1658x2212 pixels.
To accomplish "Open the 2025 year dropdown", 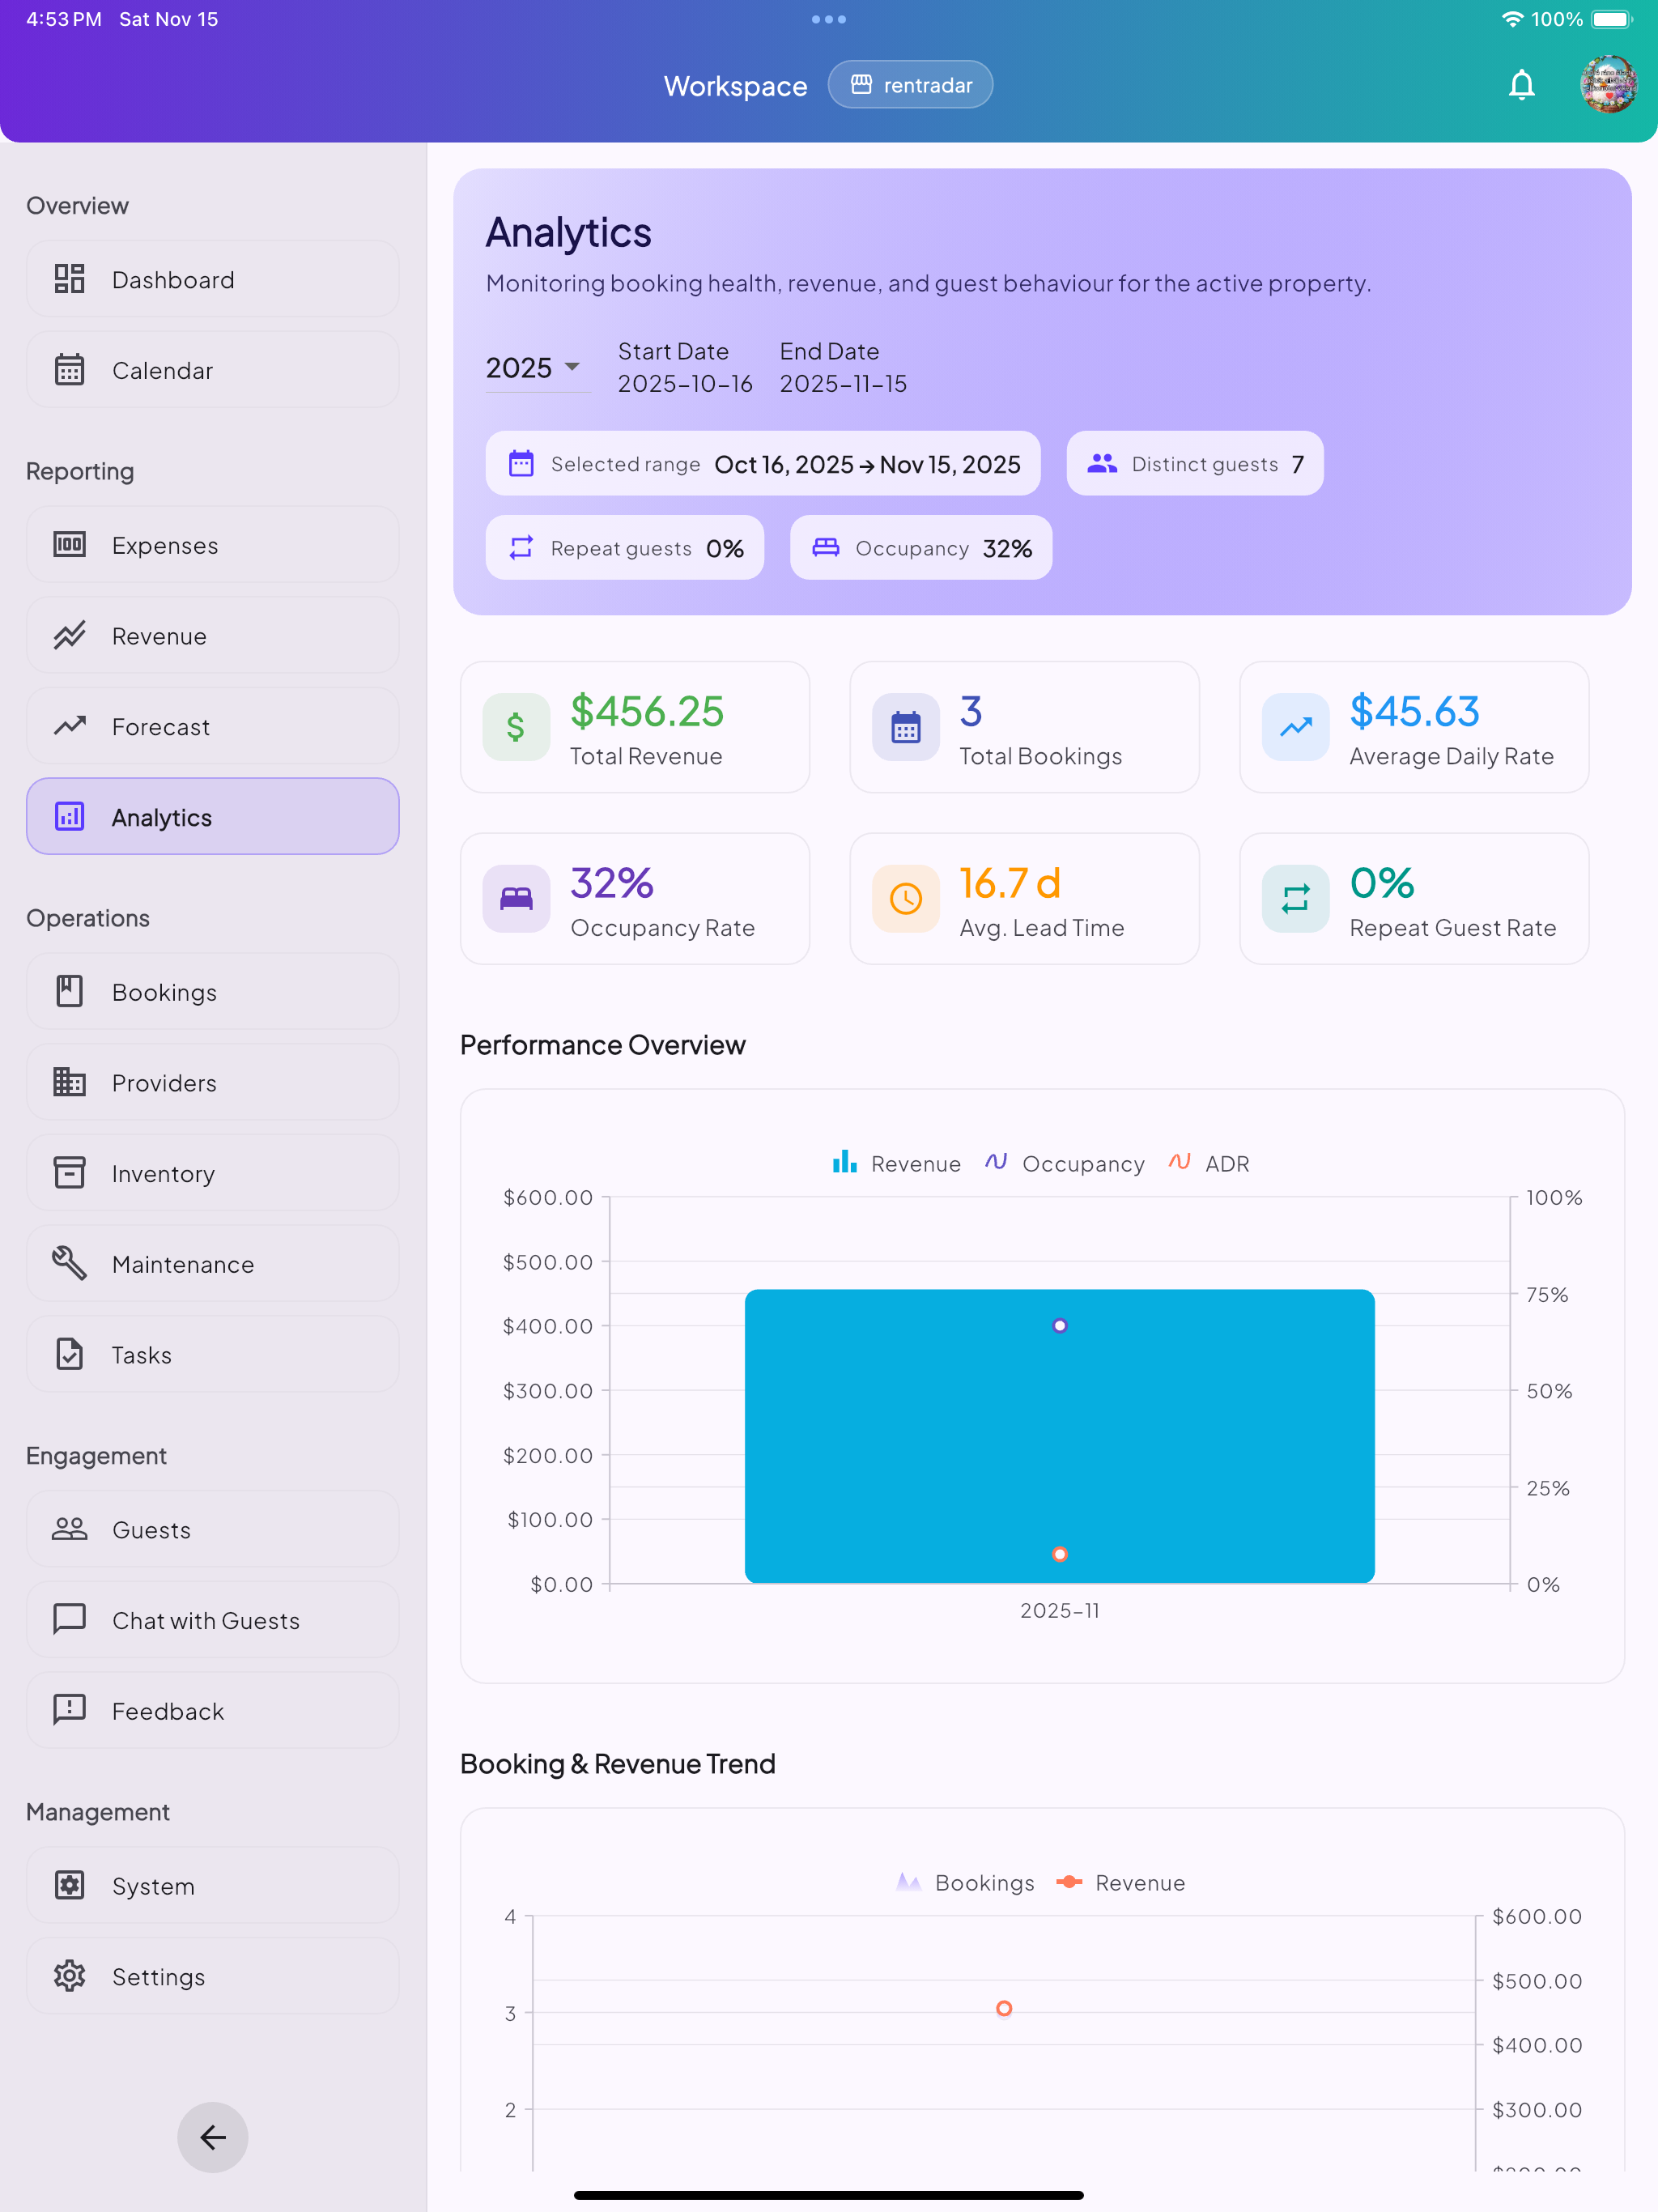I will coord(537,368).
